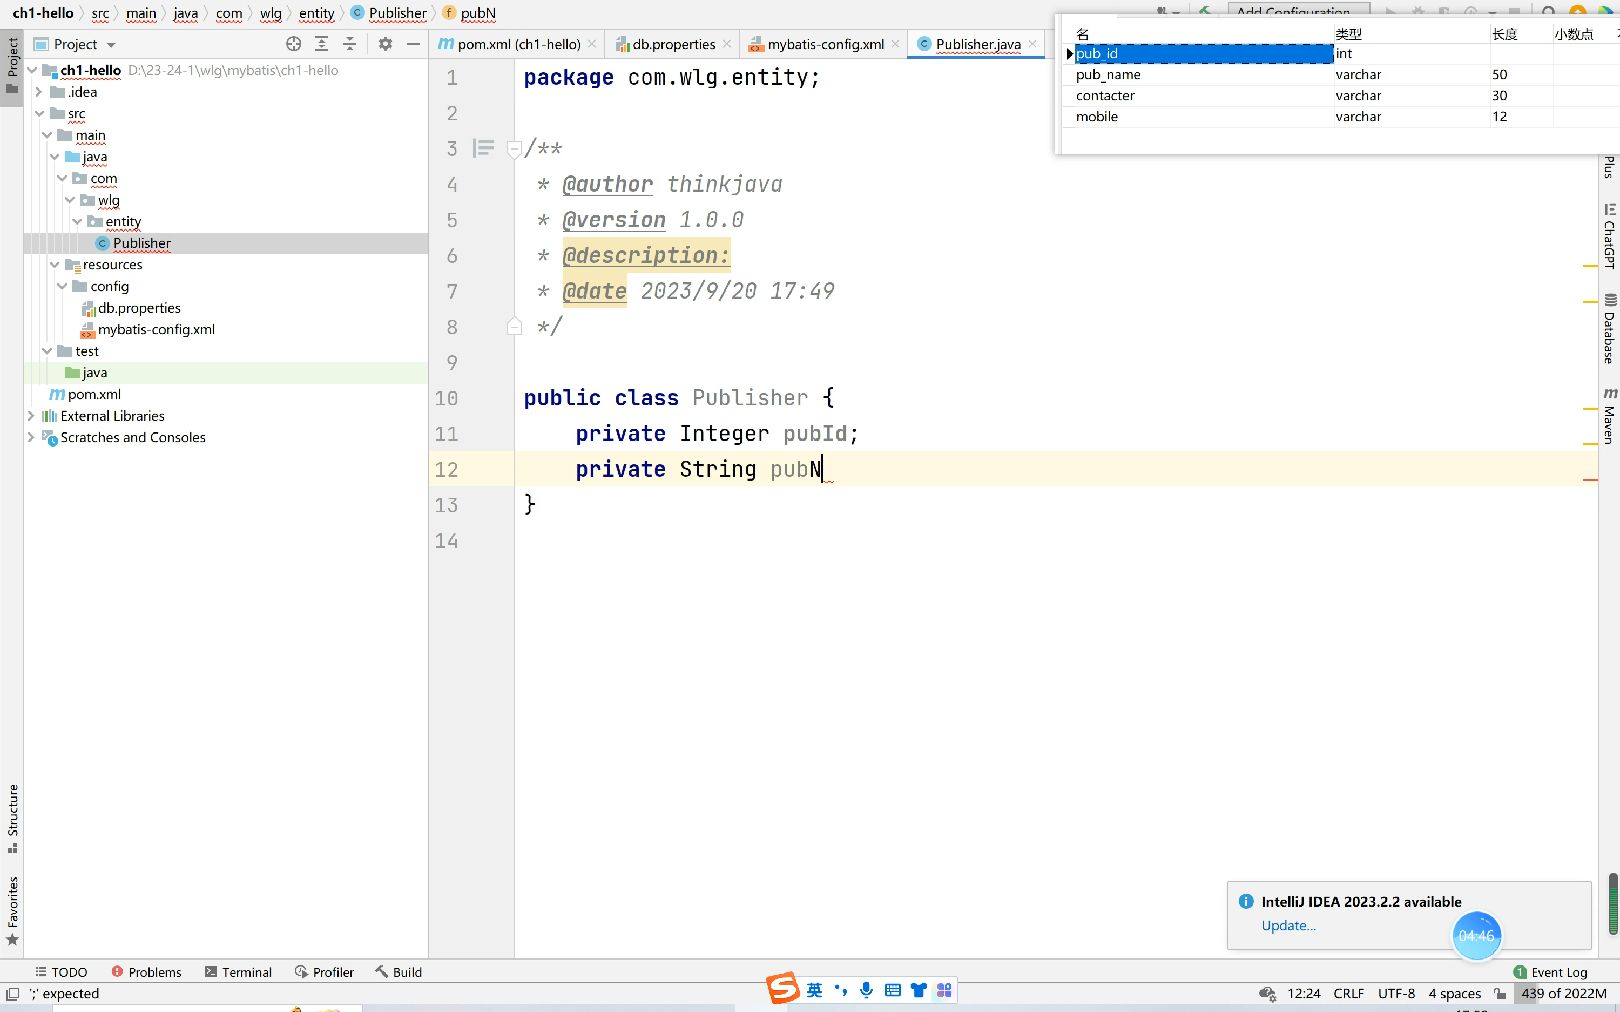Open Project panel settings gear
The image size is (1620, 1012).
[x=385, y=44]
